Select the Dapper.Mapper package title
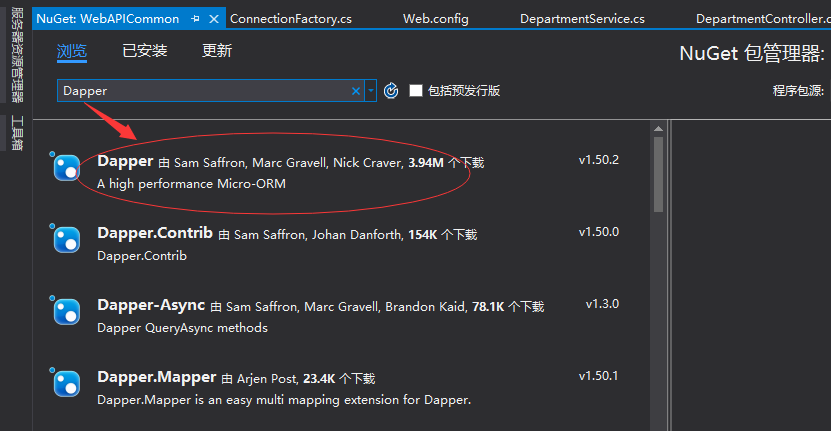Screen dimensions: 831x431 pos(157,377)
